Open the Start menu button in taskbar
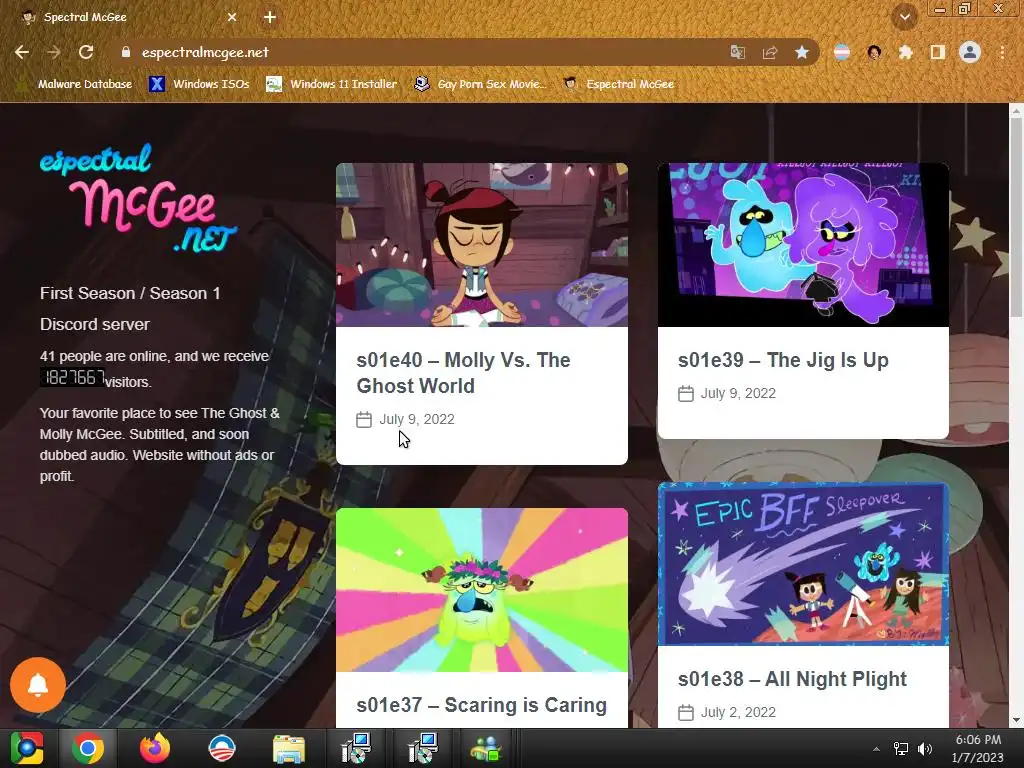Viewport: 1024px width, 768px height. pyautogui.click(x=27, y=748)
